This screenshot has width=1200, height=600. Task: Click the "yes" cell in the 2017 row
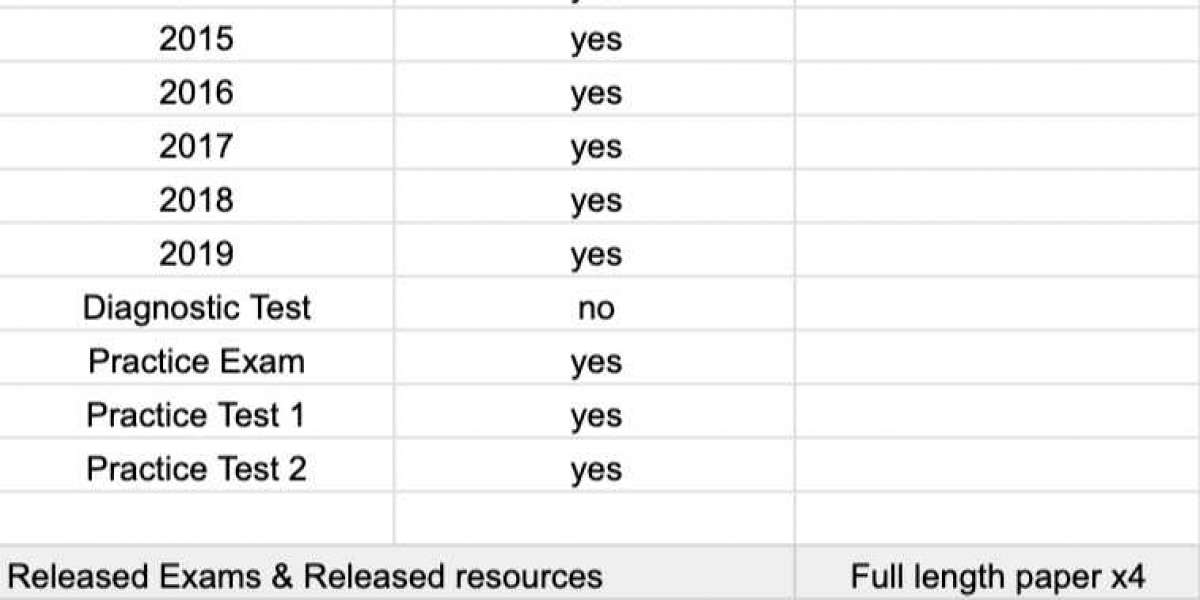[x=595, y=148]
